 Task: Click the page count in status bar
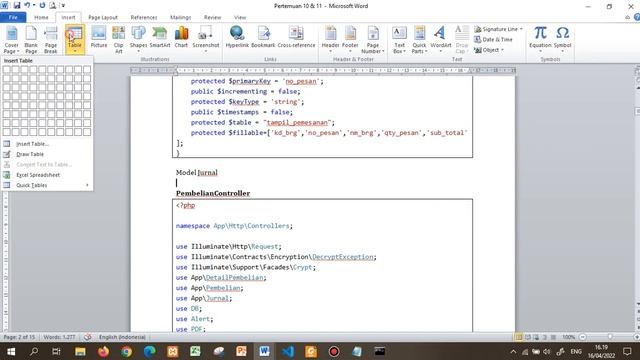[19, 337]
